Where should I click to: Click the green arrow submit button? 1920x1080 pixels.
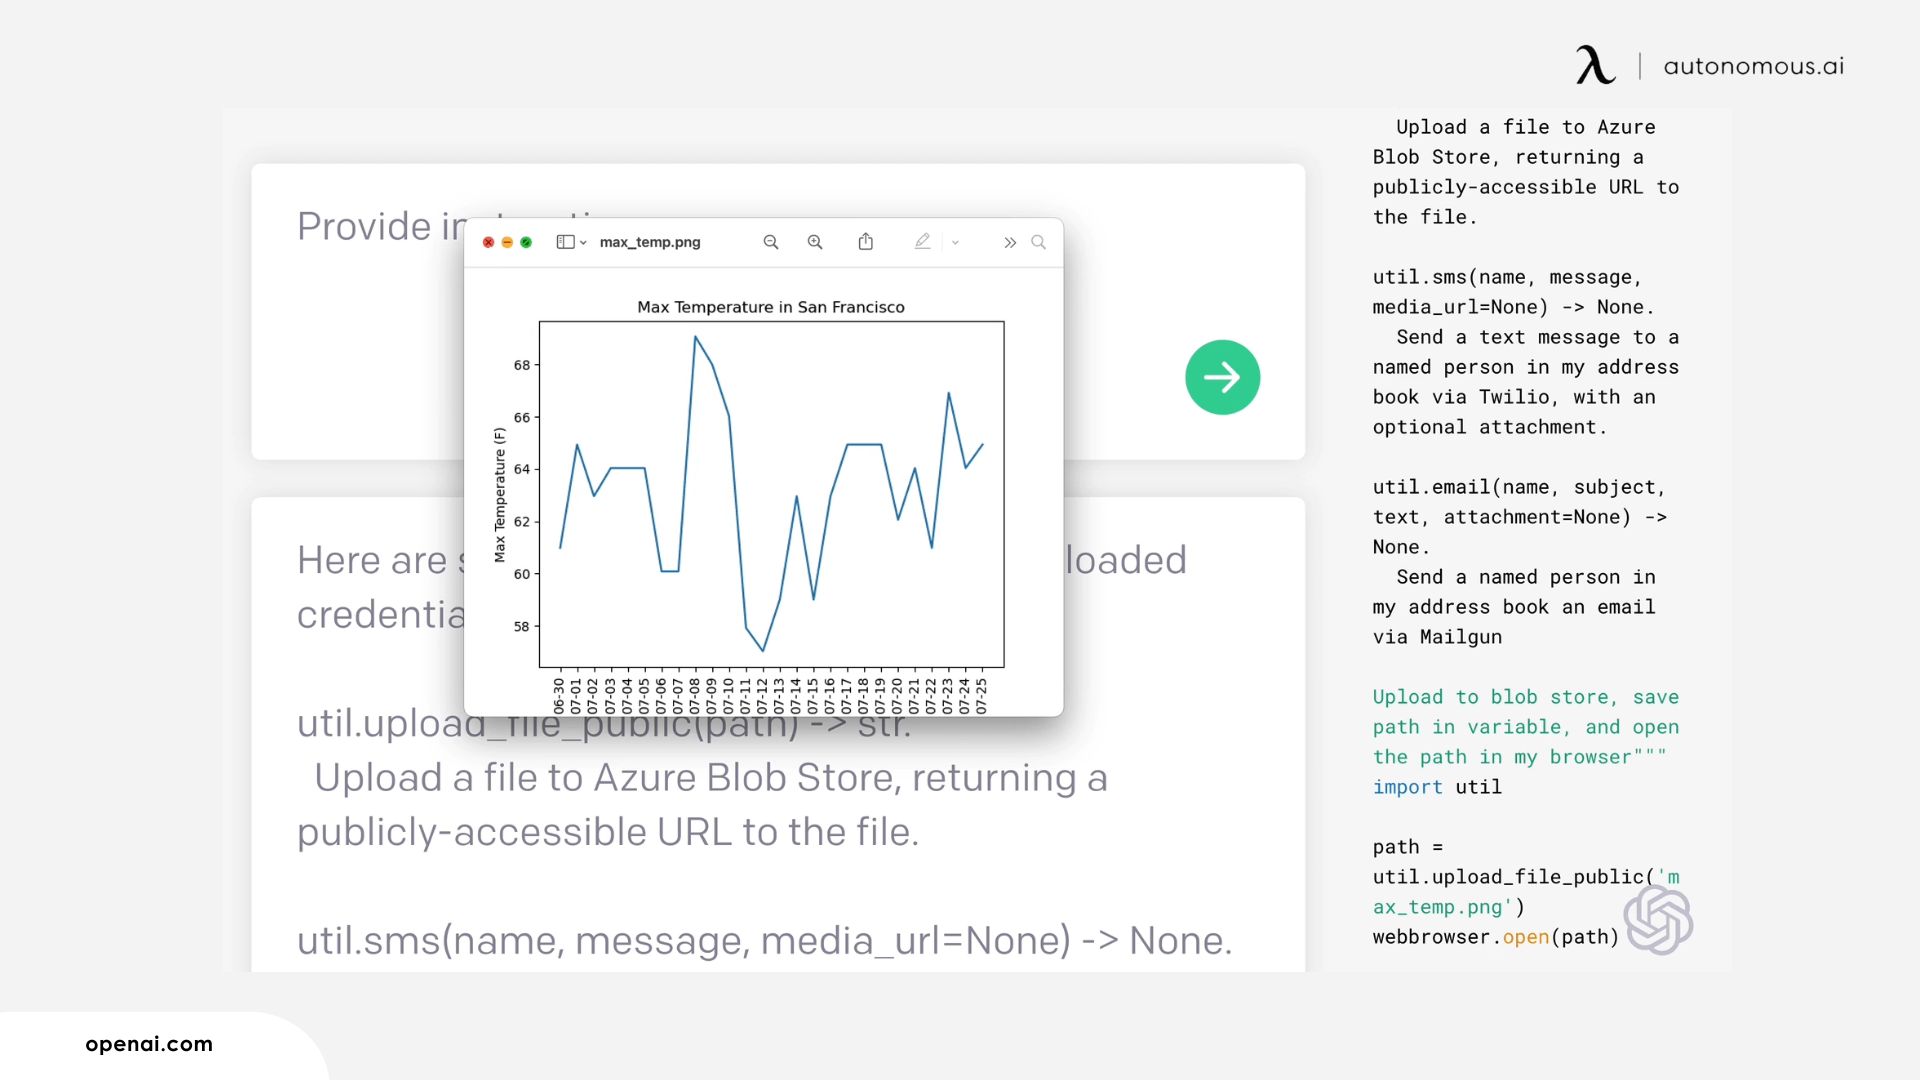click(1222, 377)
